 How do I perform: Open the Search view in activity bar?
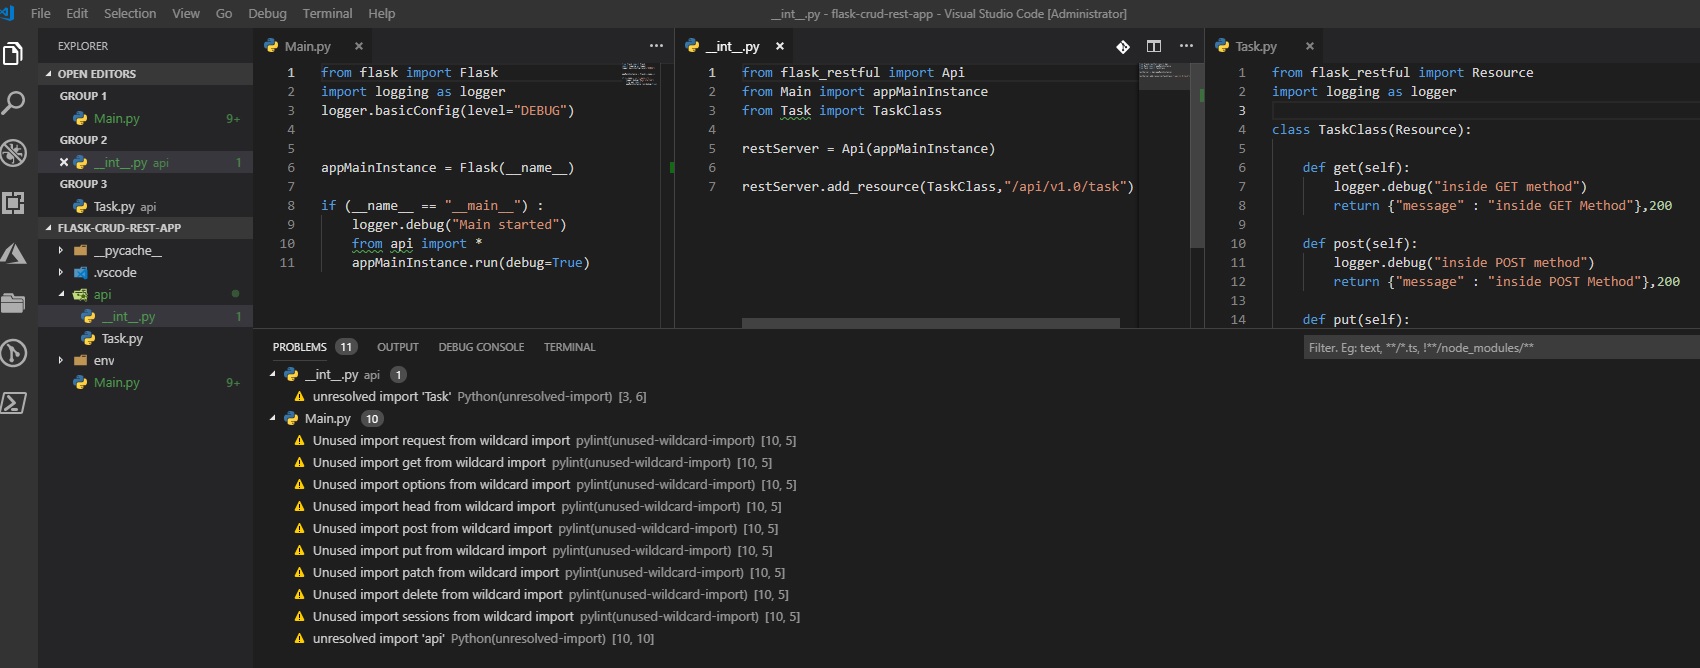[x=13, y=102]
